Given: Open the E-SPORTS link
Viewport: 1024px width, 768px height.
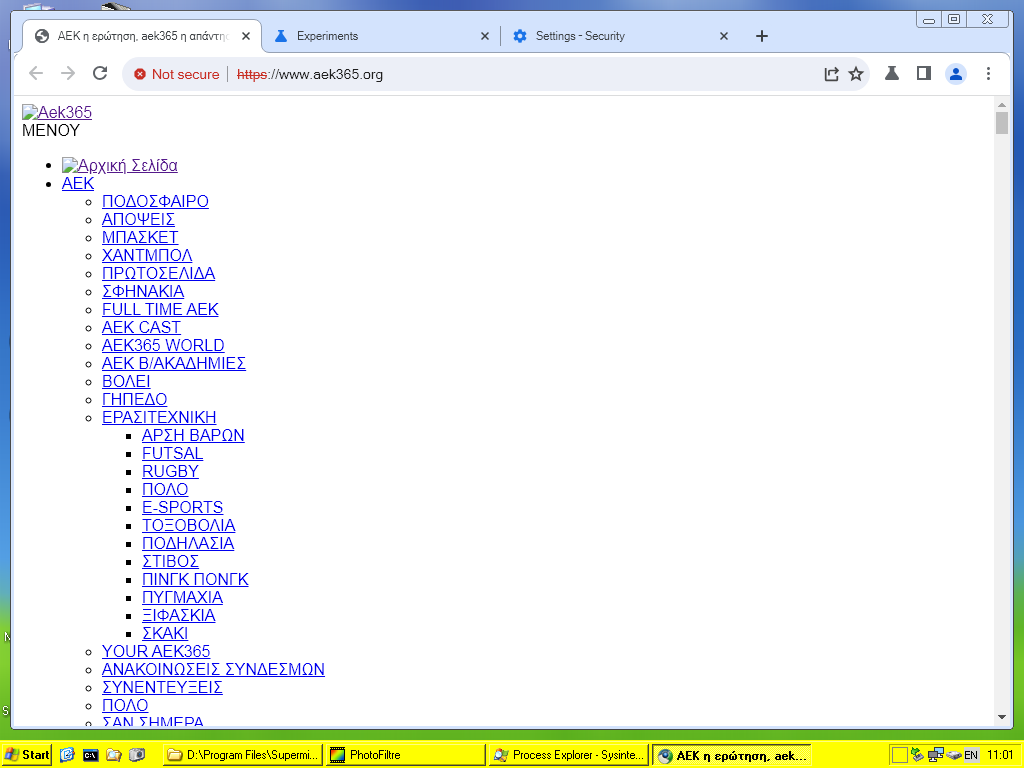Looking at the screenshot, I should [x=183, y=507].
